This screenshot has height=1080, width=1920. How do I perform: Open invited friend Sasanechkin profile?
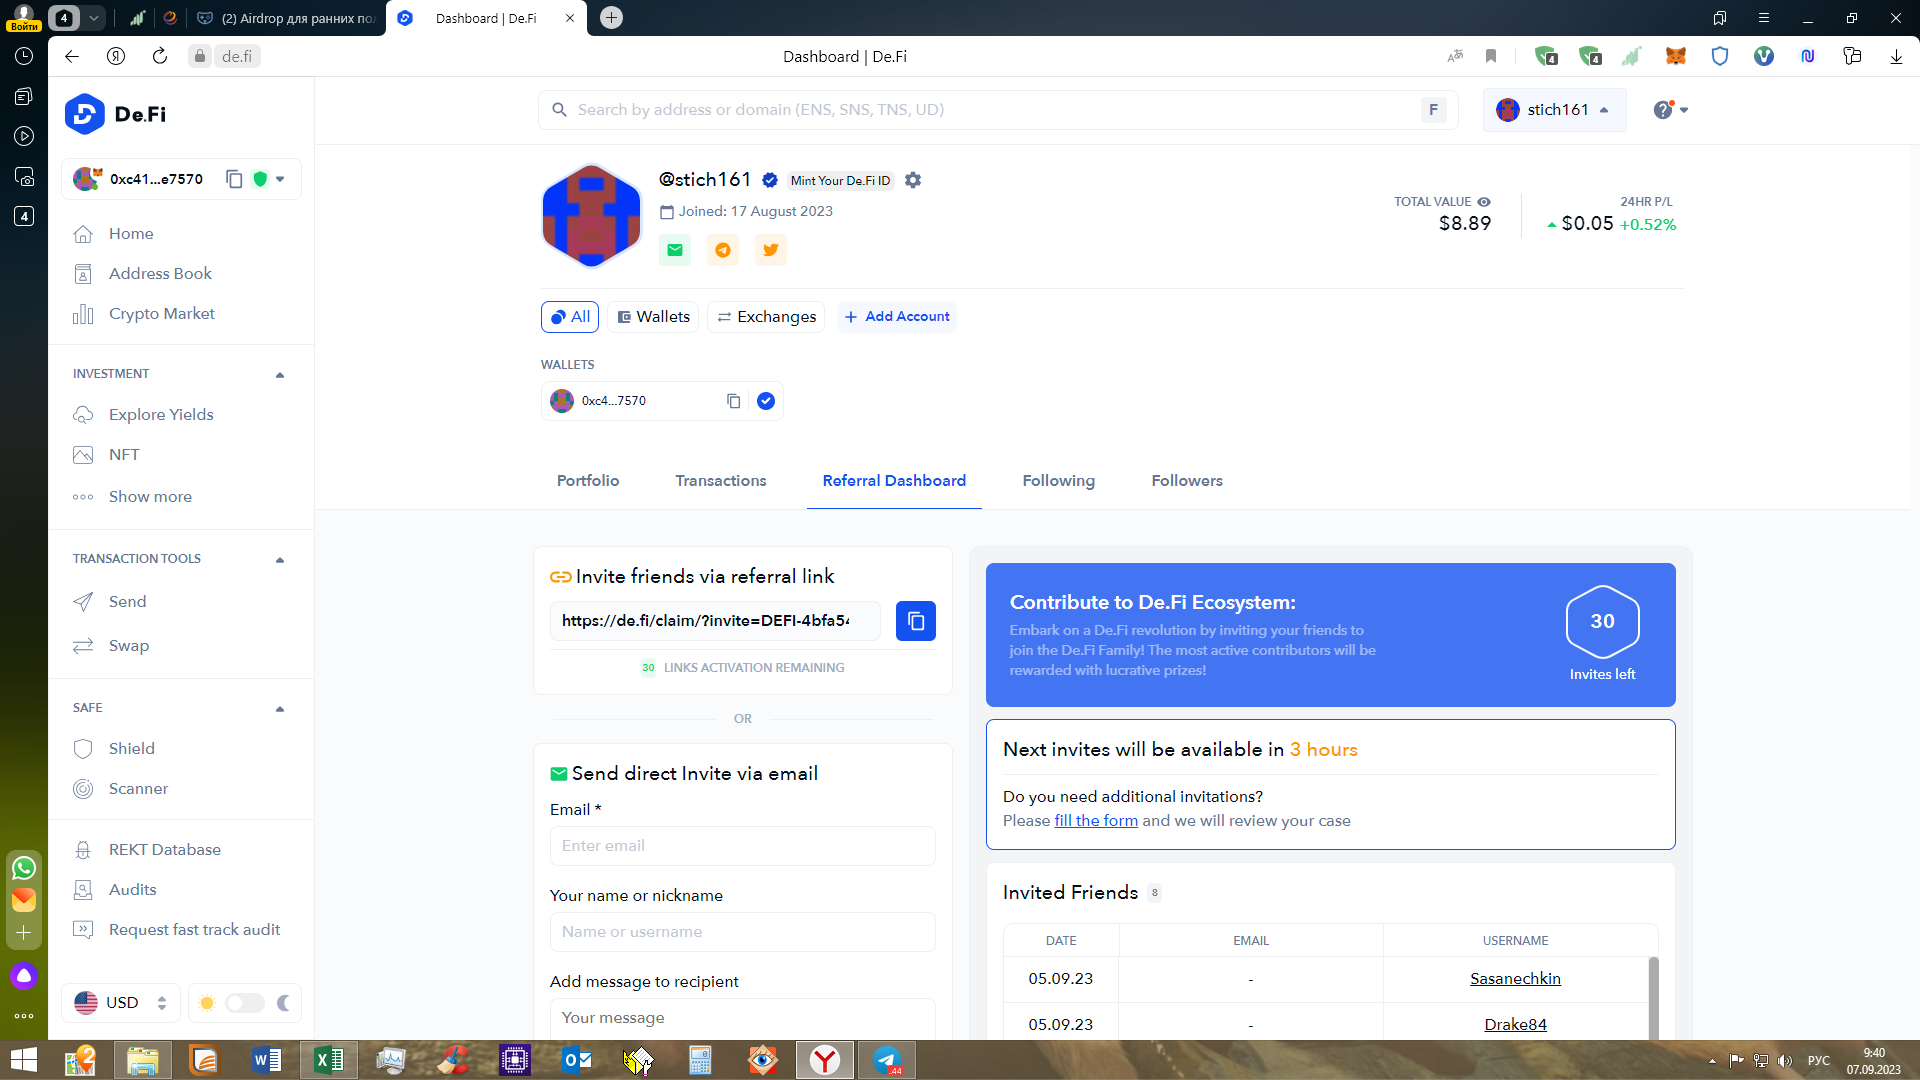pos(1515,979)
